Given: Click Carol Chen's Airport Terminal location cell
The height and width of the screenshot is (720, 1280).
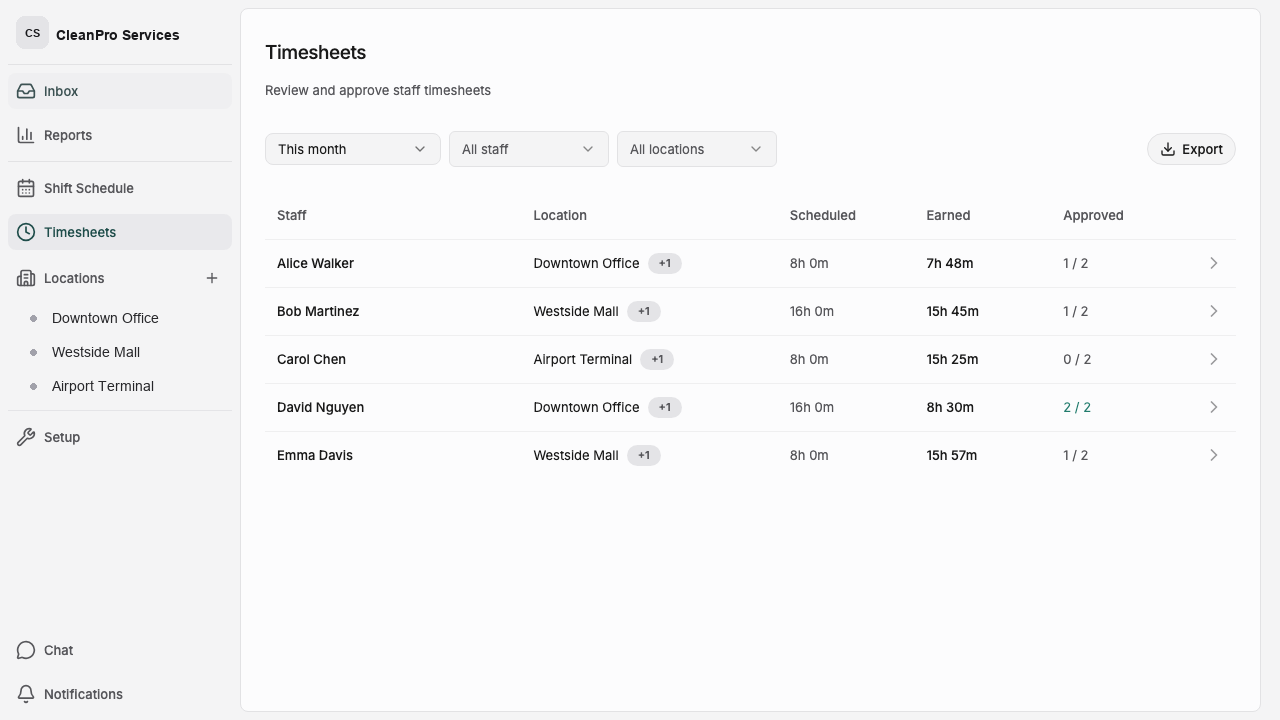Looking at the screenshot, I should tap(583, 359).
